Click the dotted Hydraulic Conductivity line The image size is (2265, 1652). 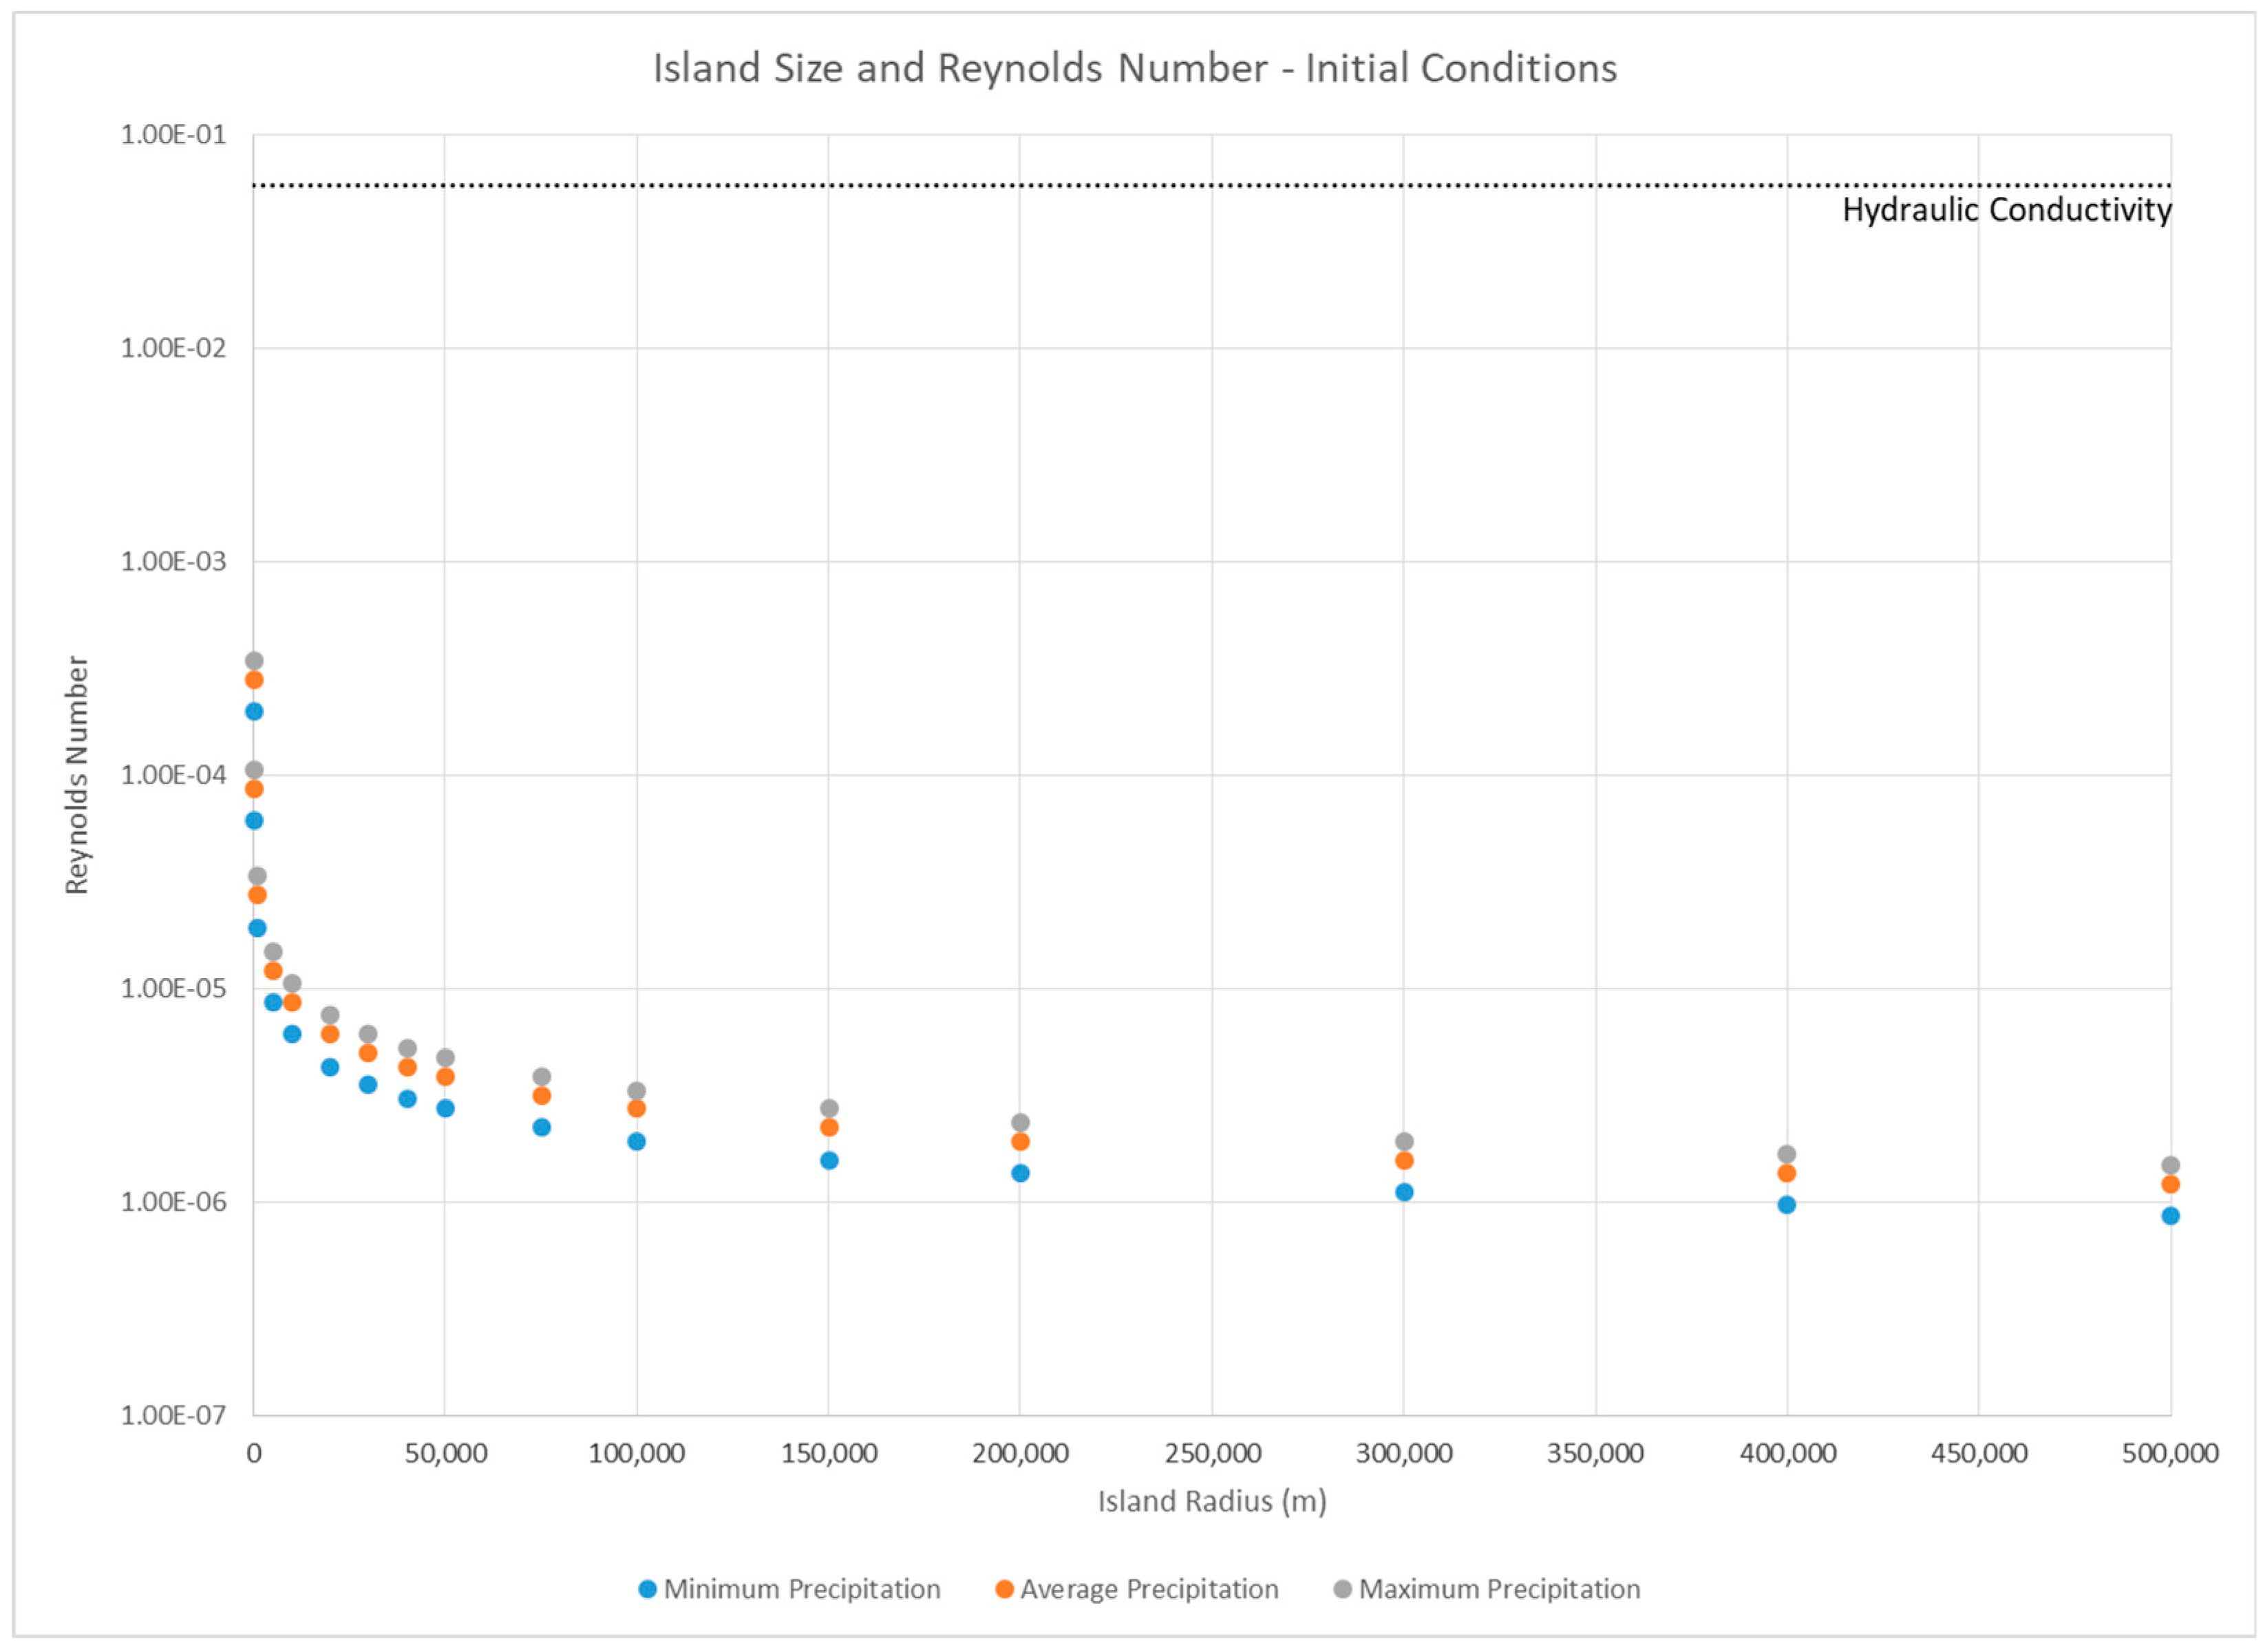[x=1000, y=185]
